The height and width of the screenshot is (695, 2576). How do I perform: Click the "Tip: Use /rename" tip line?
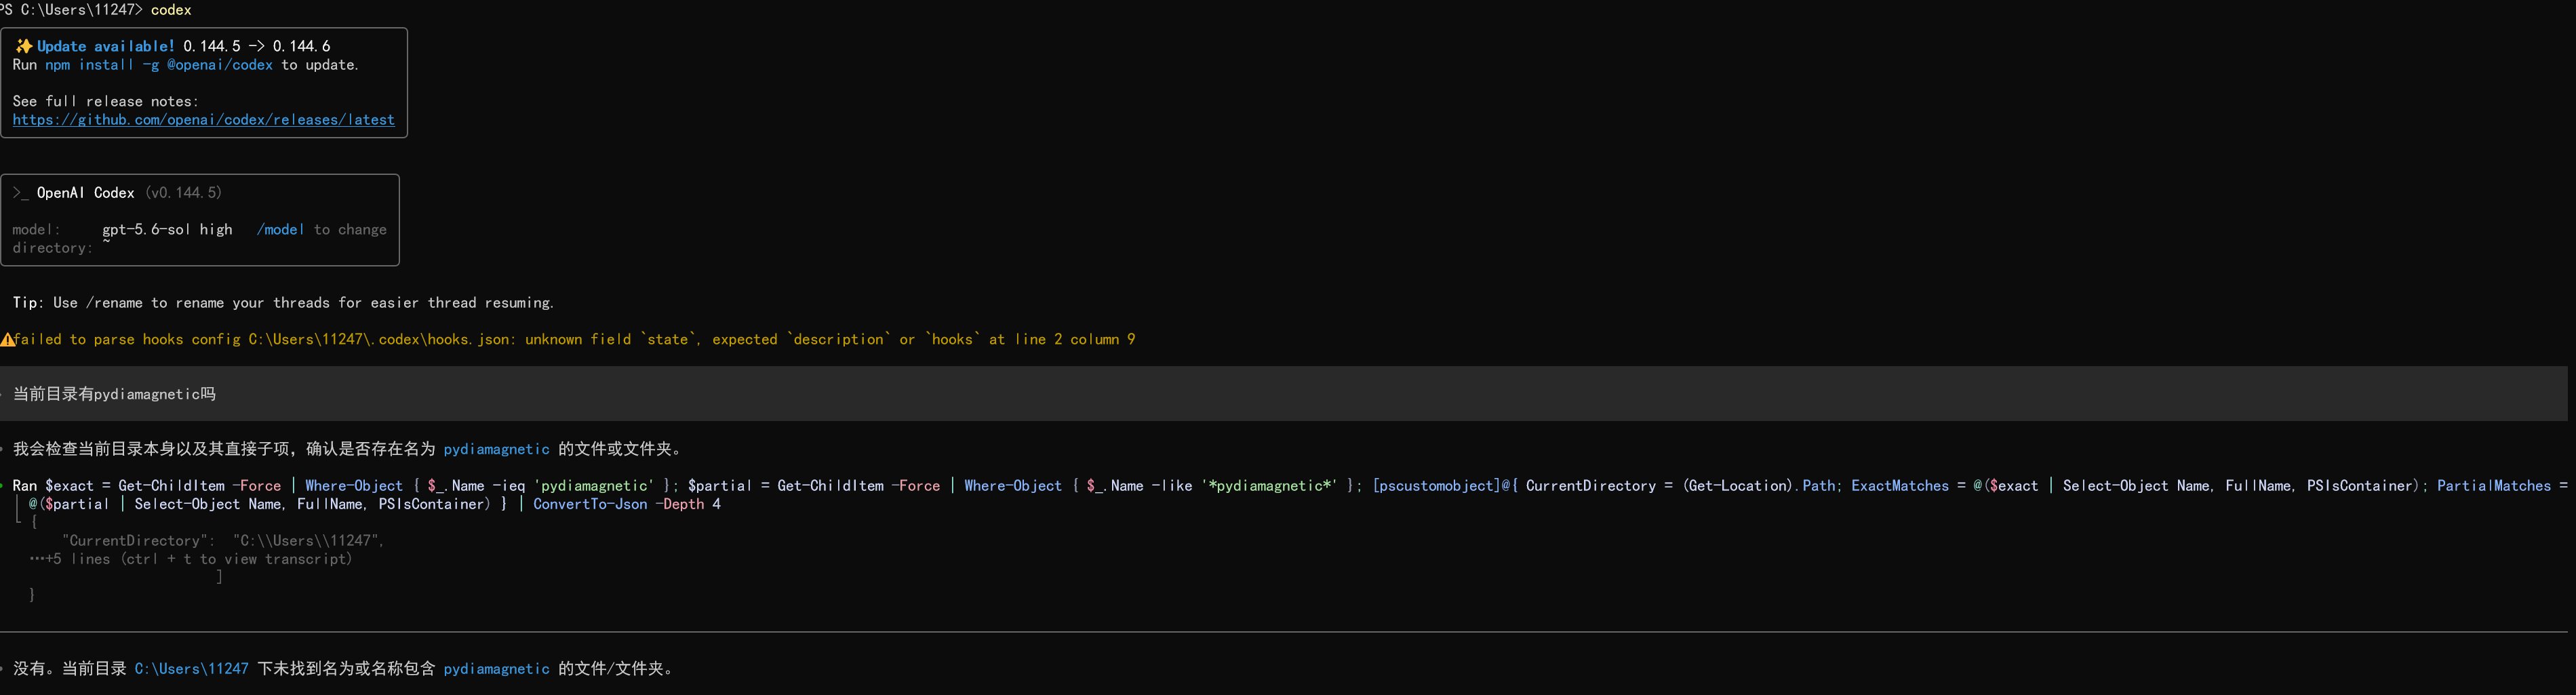click(x=283, y=303)
